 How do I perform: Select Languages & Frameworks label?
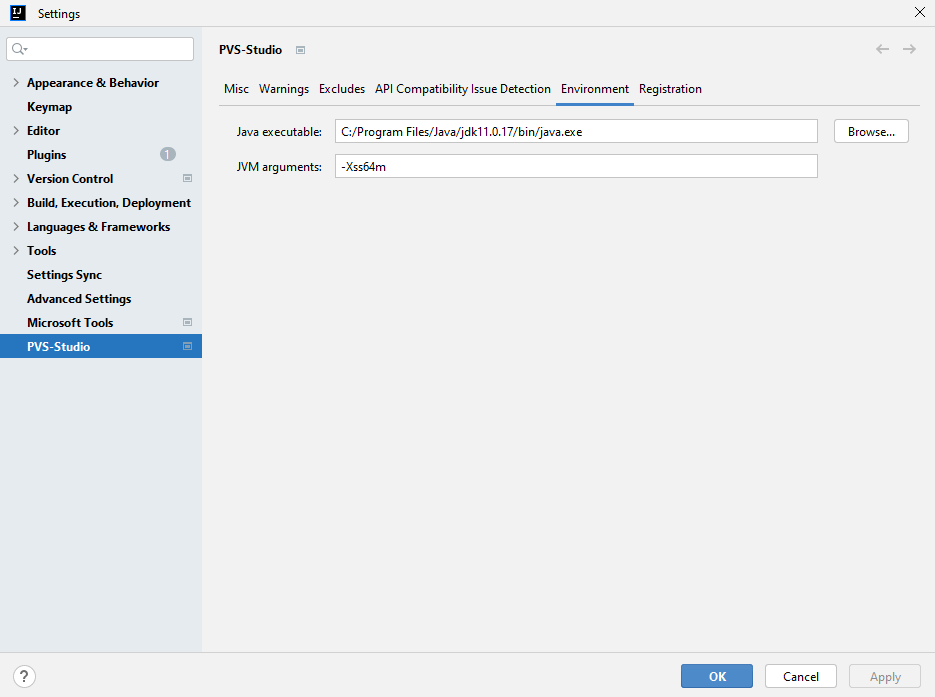point(98,227)
